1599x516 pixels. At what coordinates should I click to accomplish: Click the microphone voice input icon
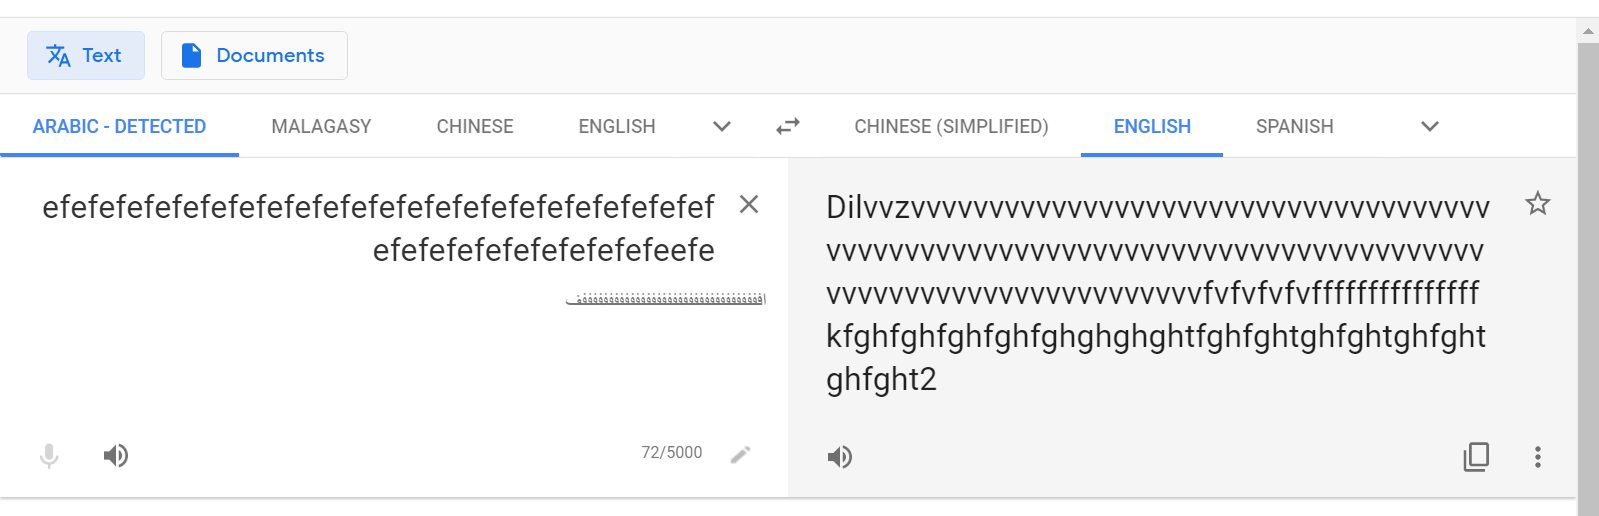click(49, 456)
